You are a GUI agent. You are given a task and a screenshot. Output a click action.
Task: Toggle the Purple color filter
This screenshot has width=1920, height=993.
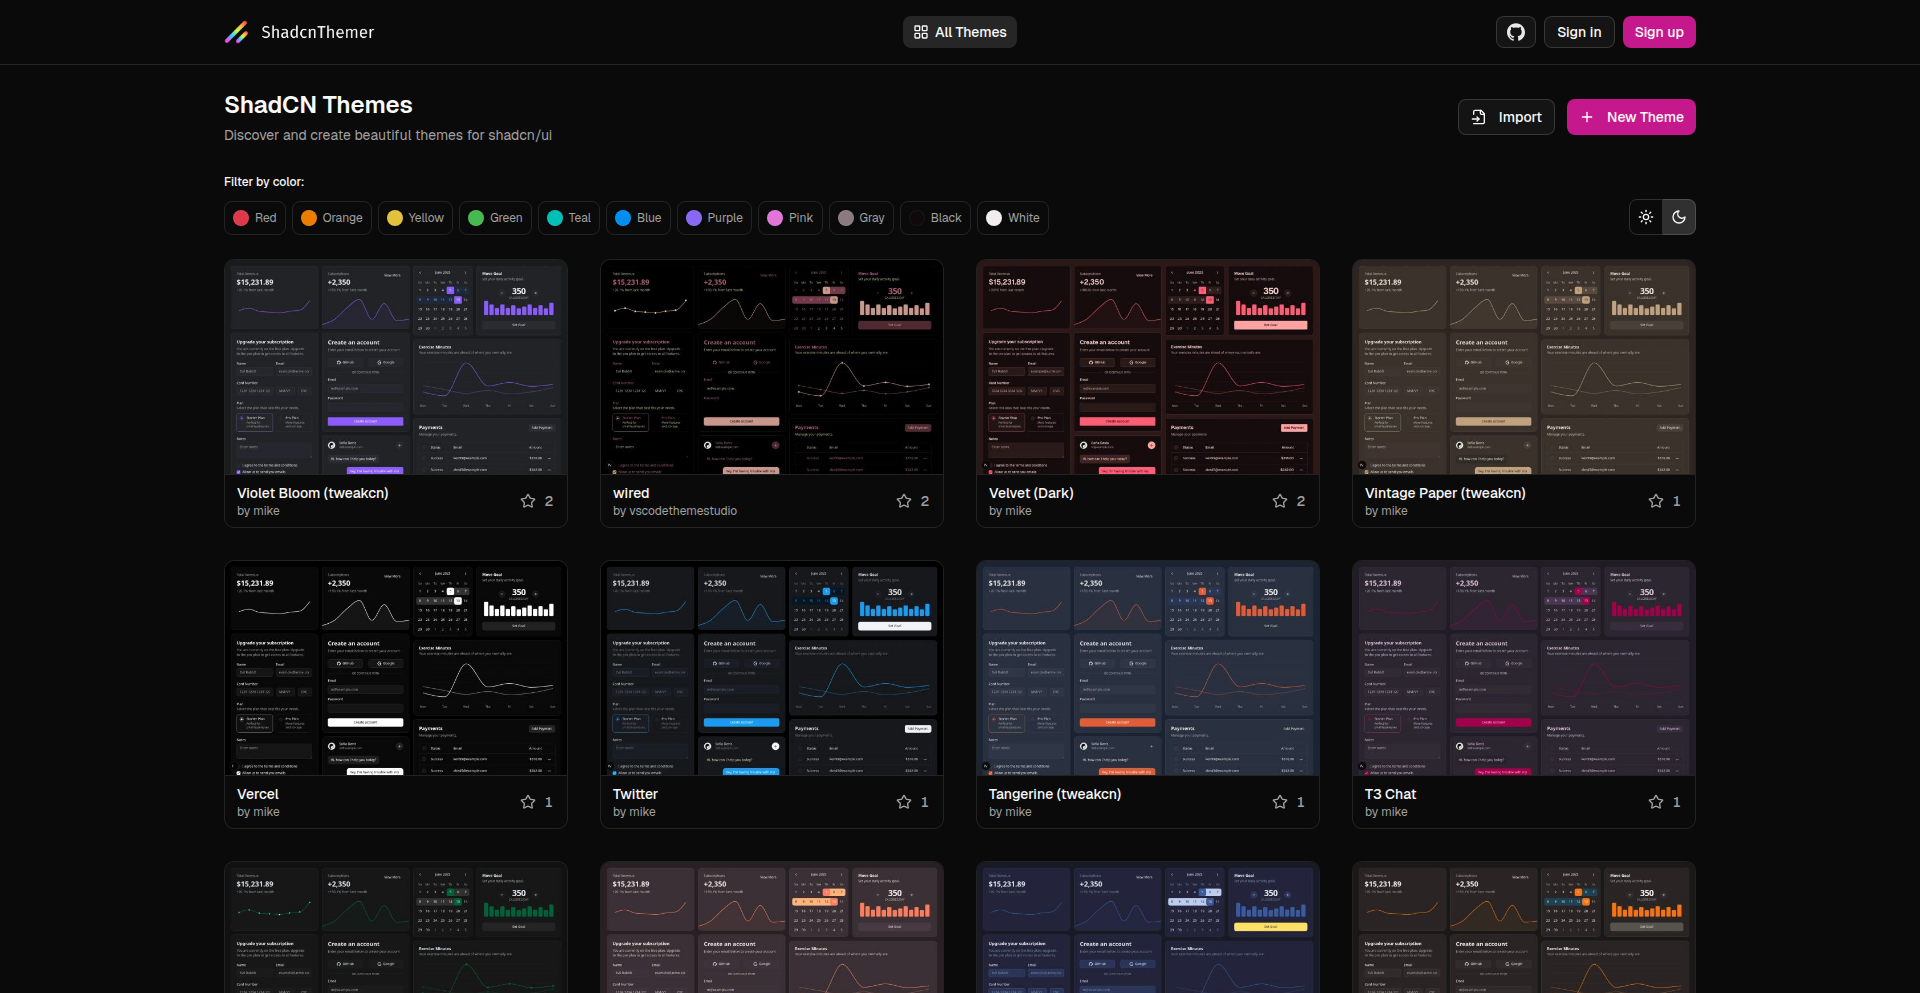[x=714, y=218]
